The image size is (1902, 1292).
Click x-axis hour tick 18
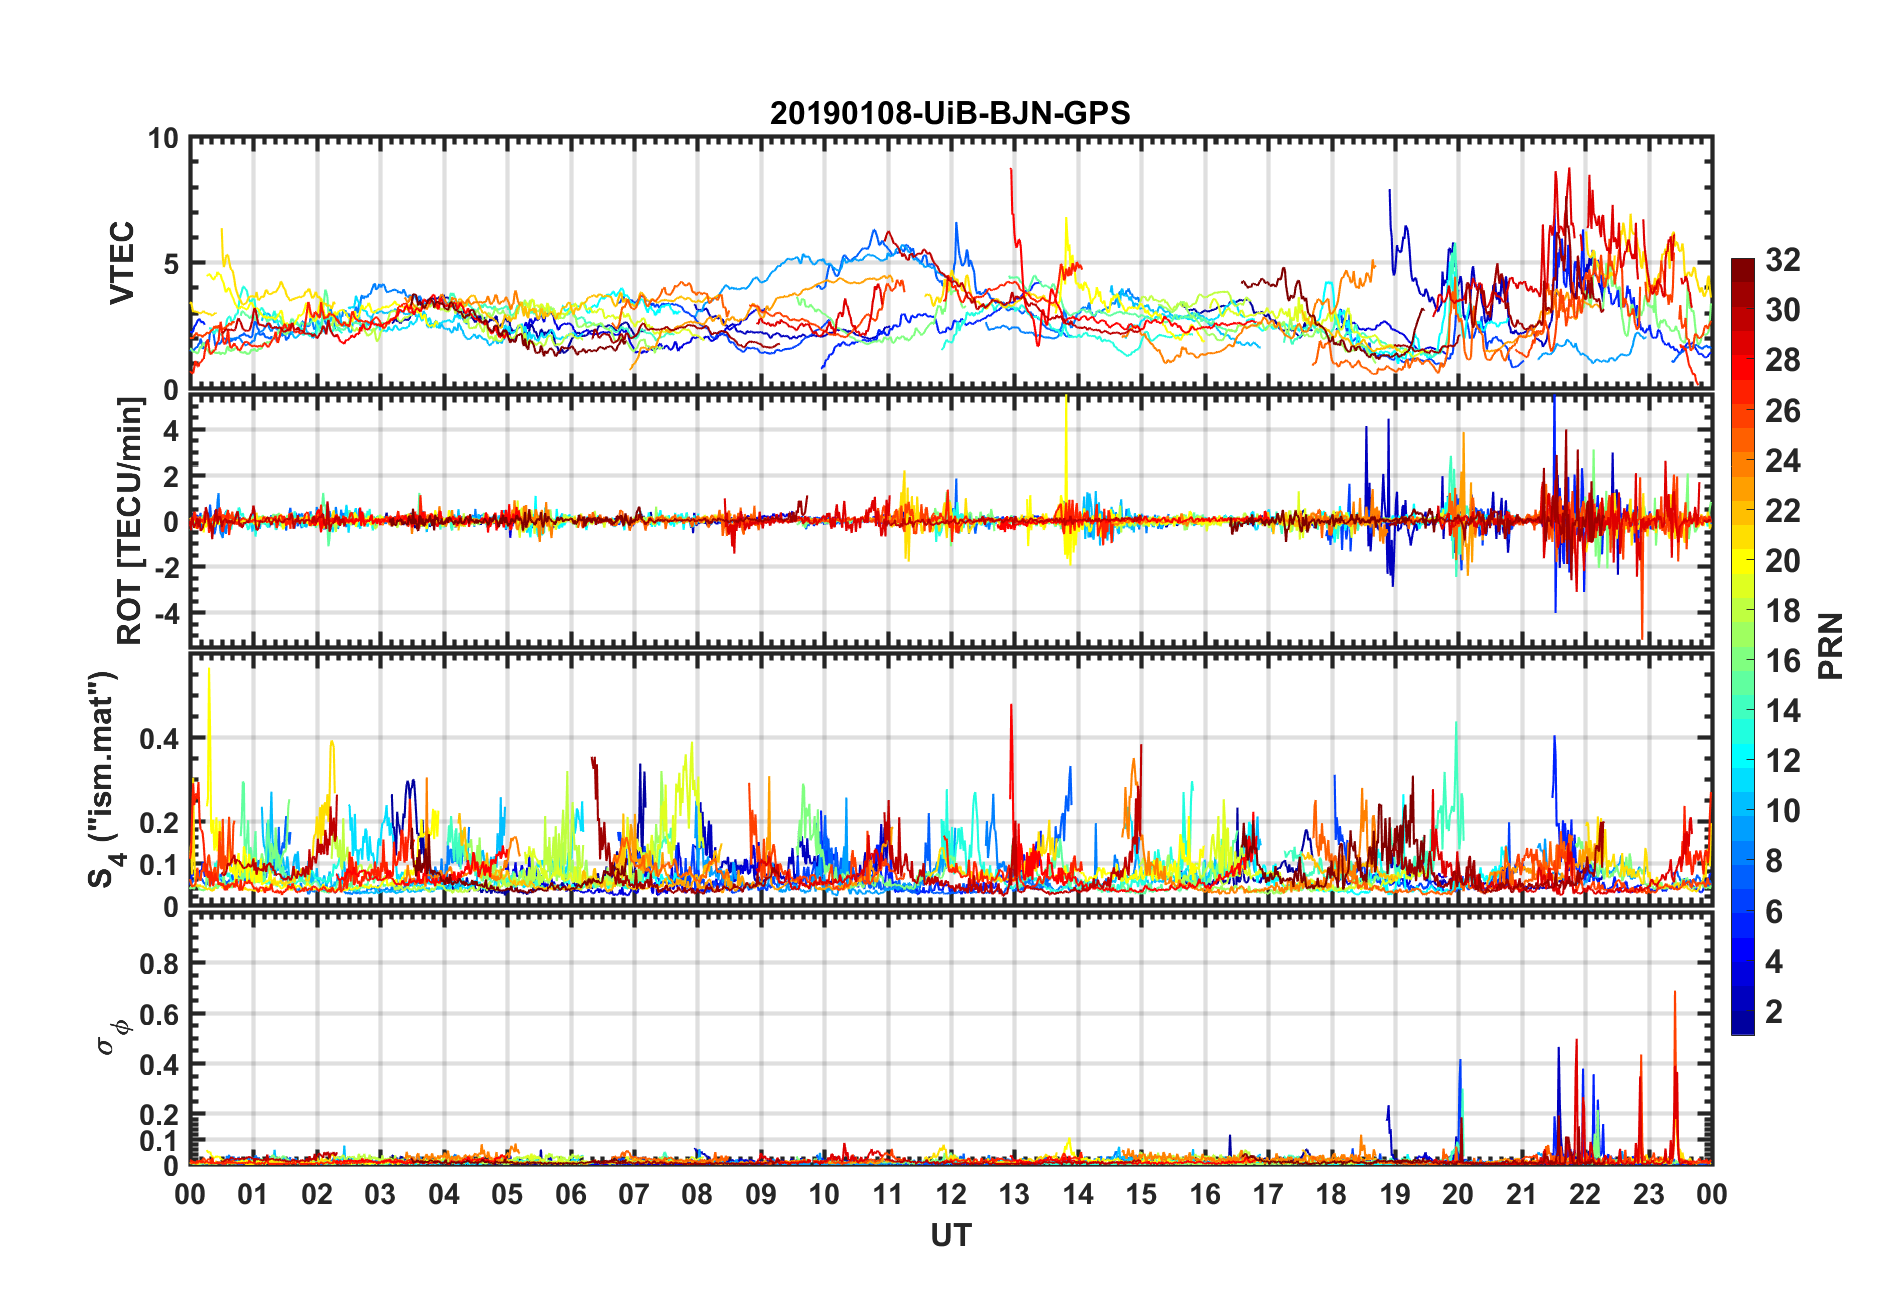tap(1331, 1194)
